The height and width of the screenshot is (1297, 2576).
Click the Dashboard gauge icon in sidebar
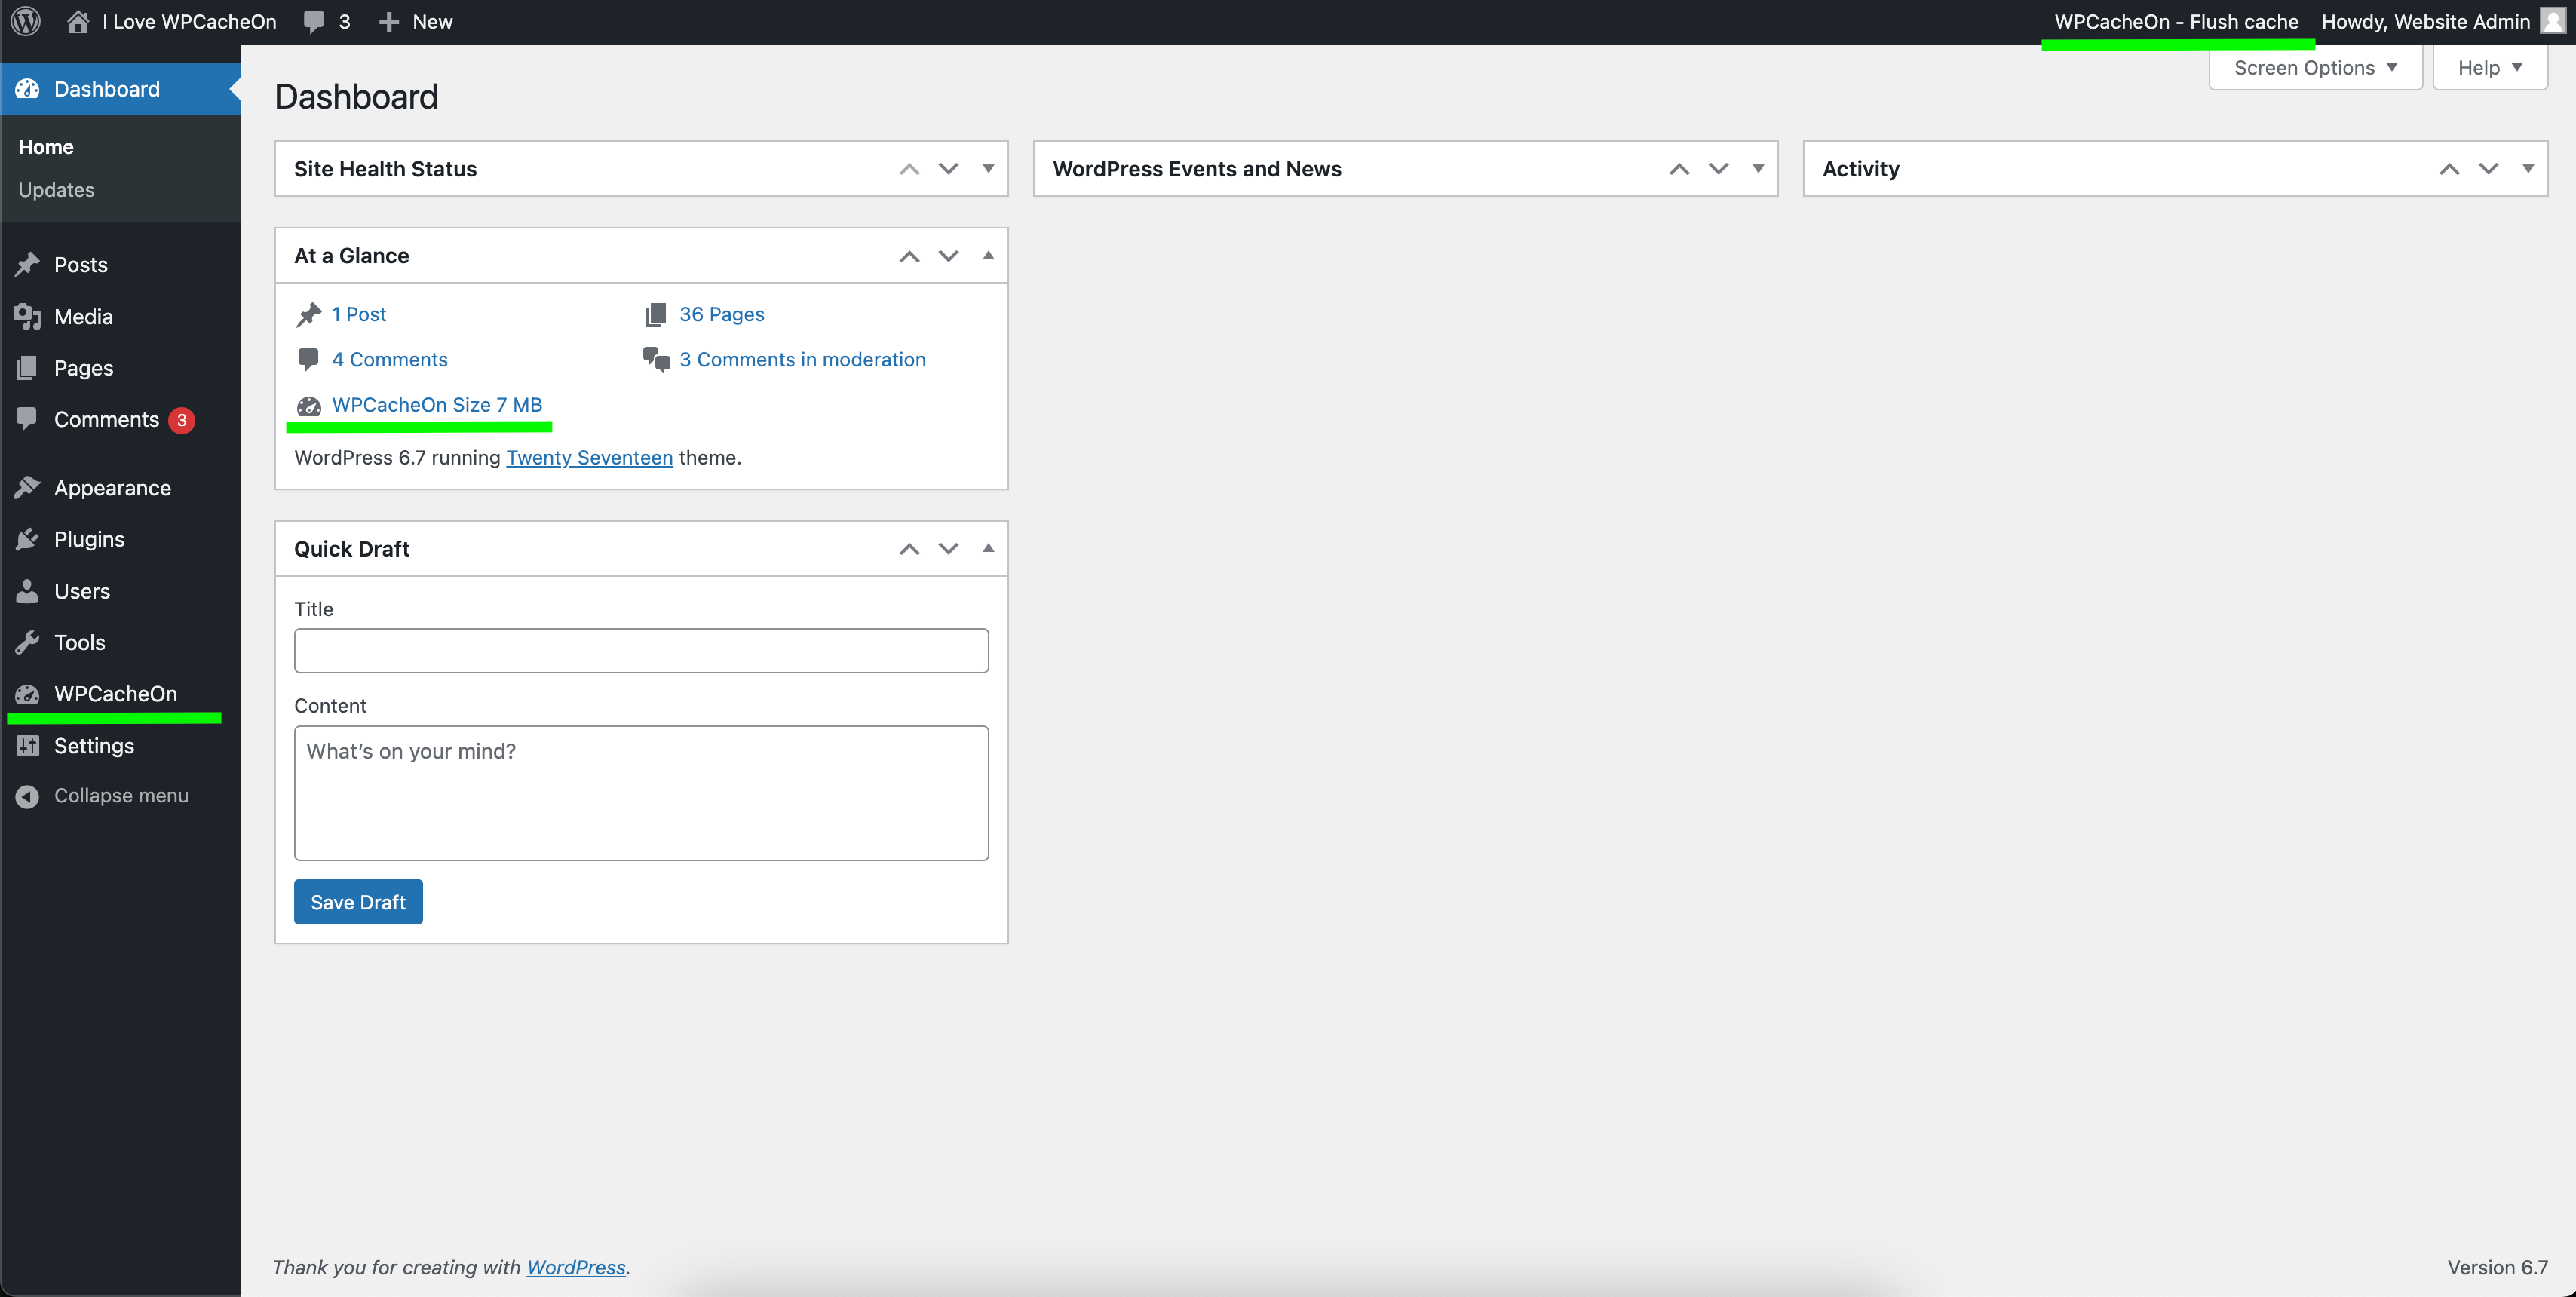pyautogui.click(x=27, y=89)
